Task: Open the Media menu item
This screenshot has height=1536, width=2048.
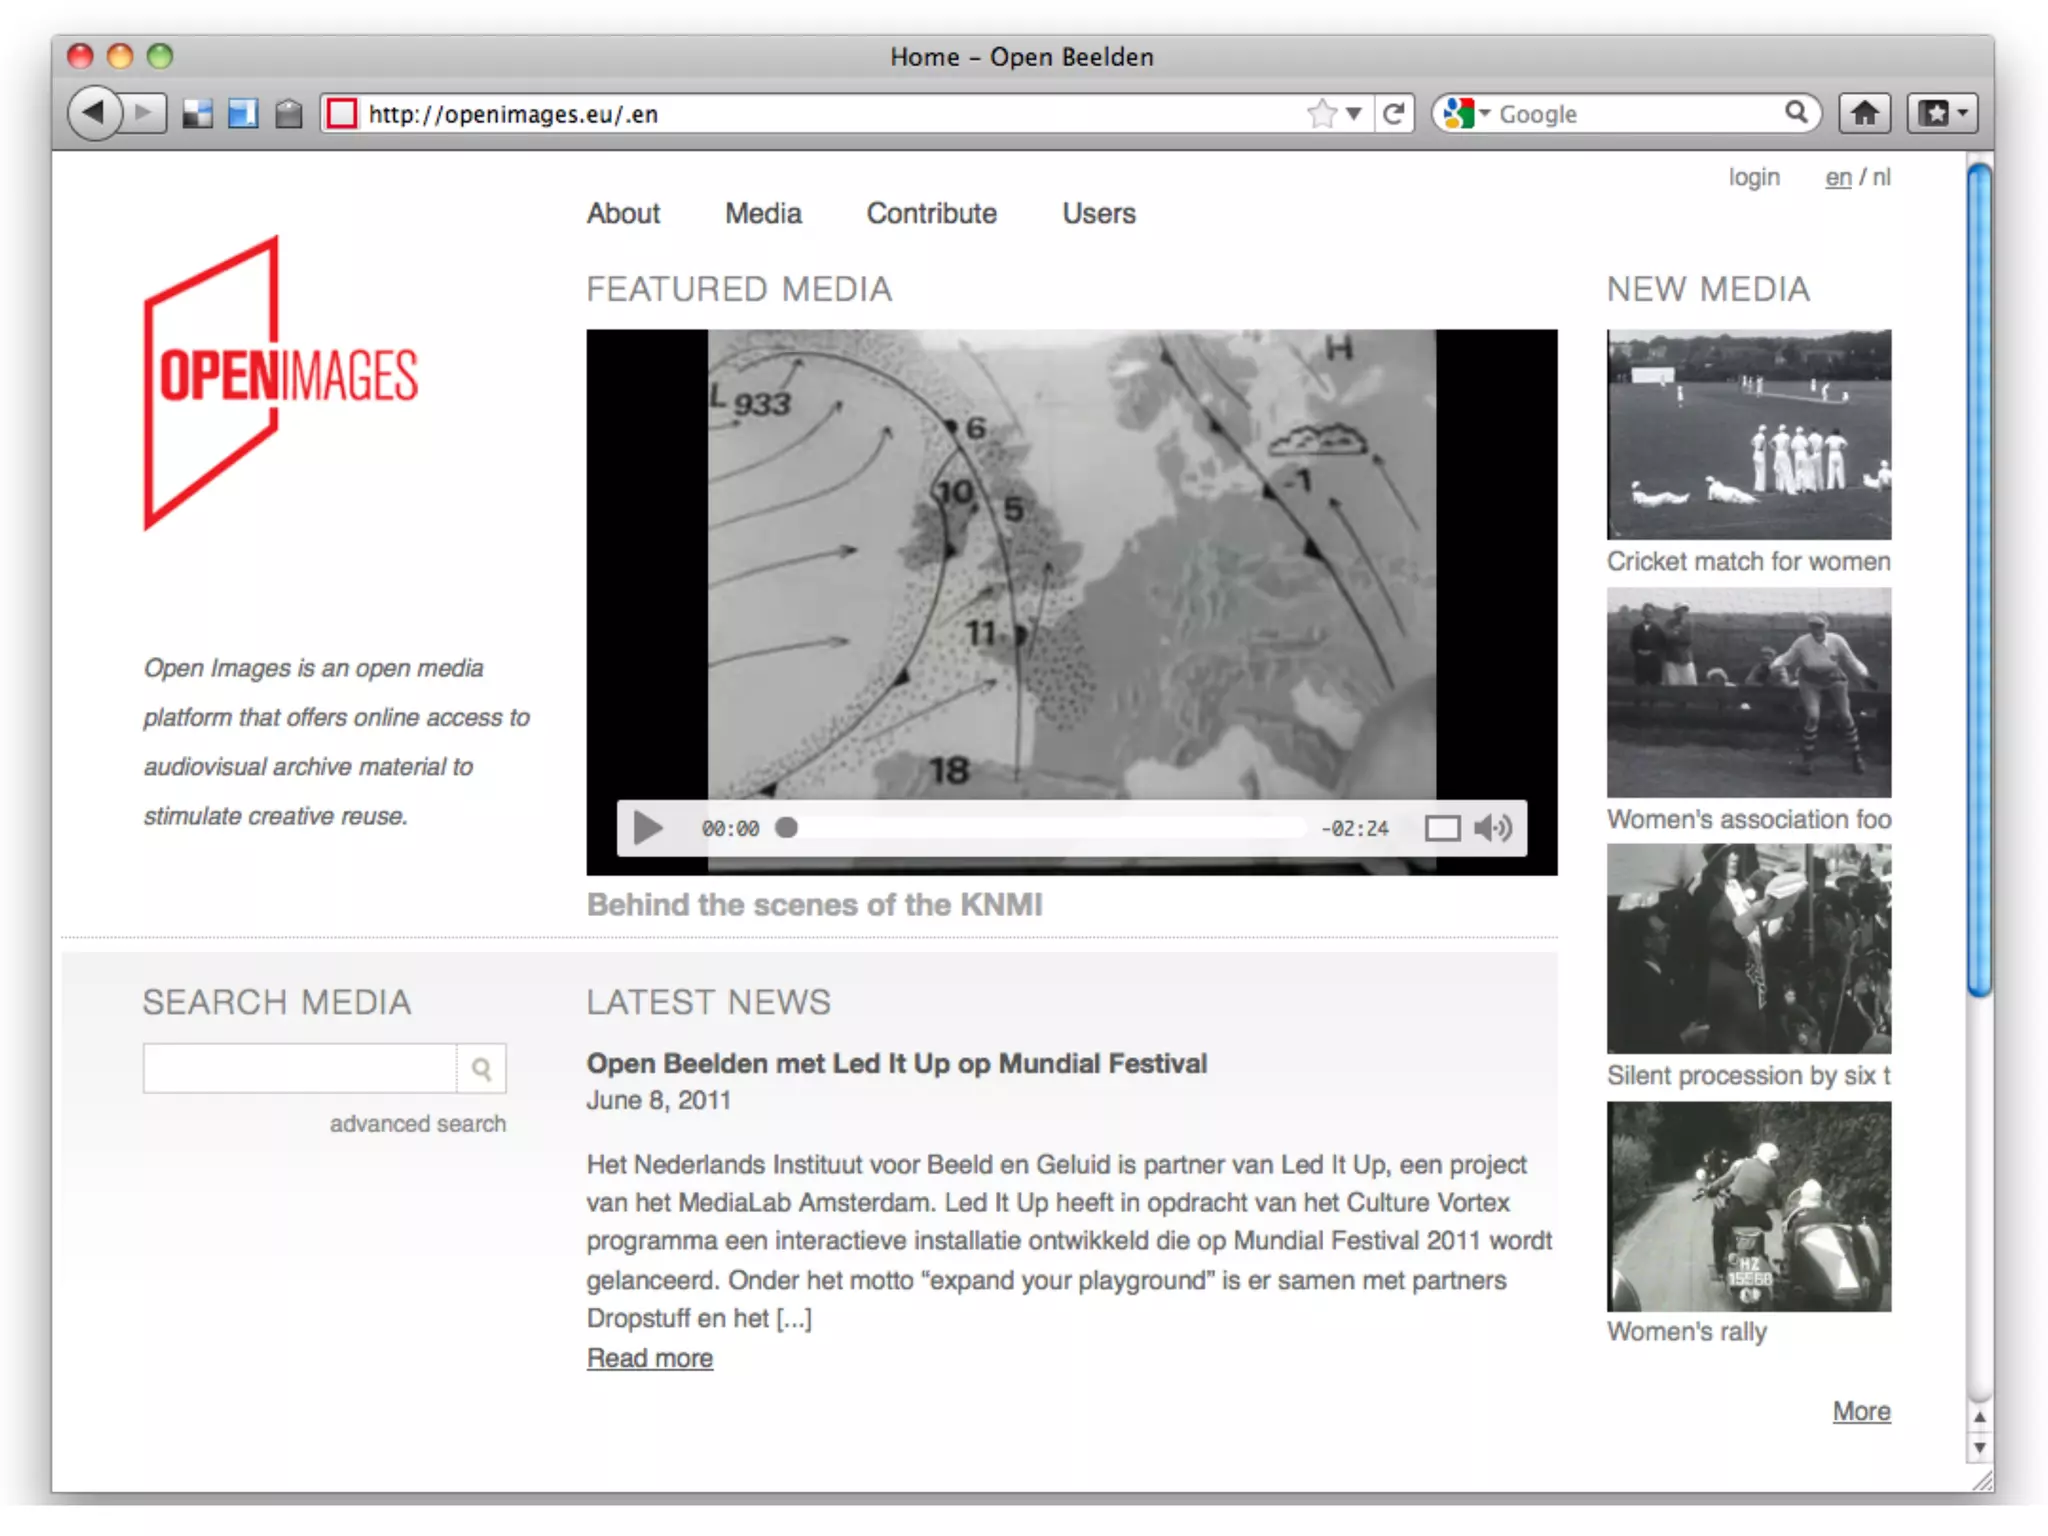Action: tap(763, 213)
